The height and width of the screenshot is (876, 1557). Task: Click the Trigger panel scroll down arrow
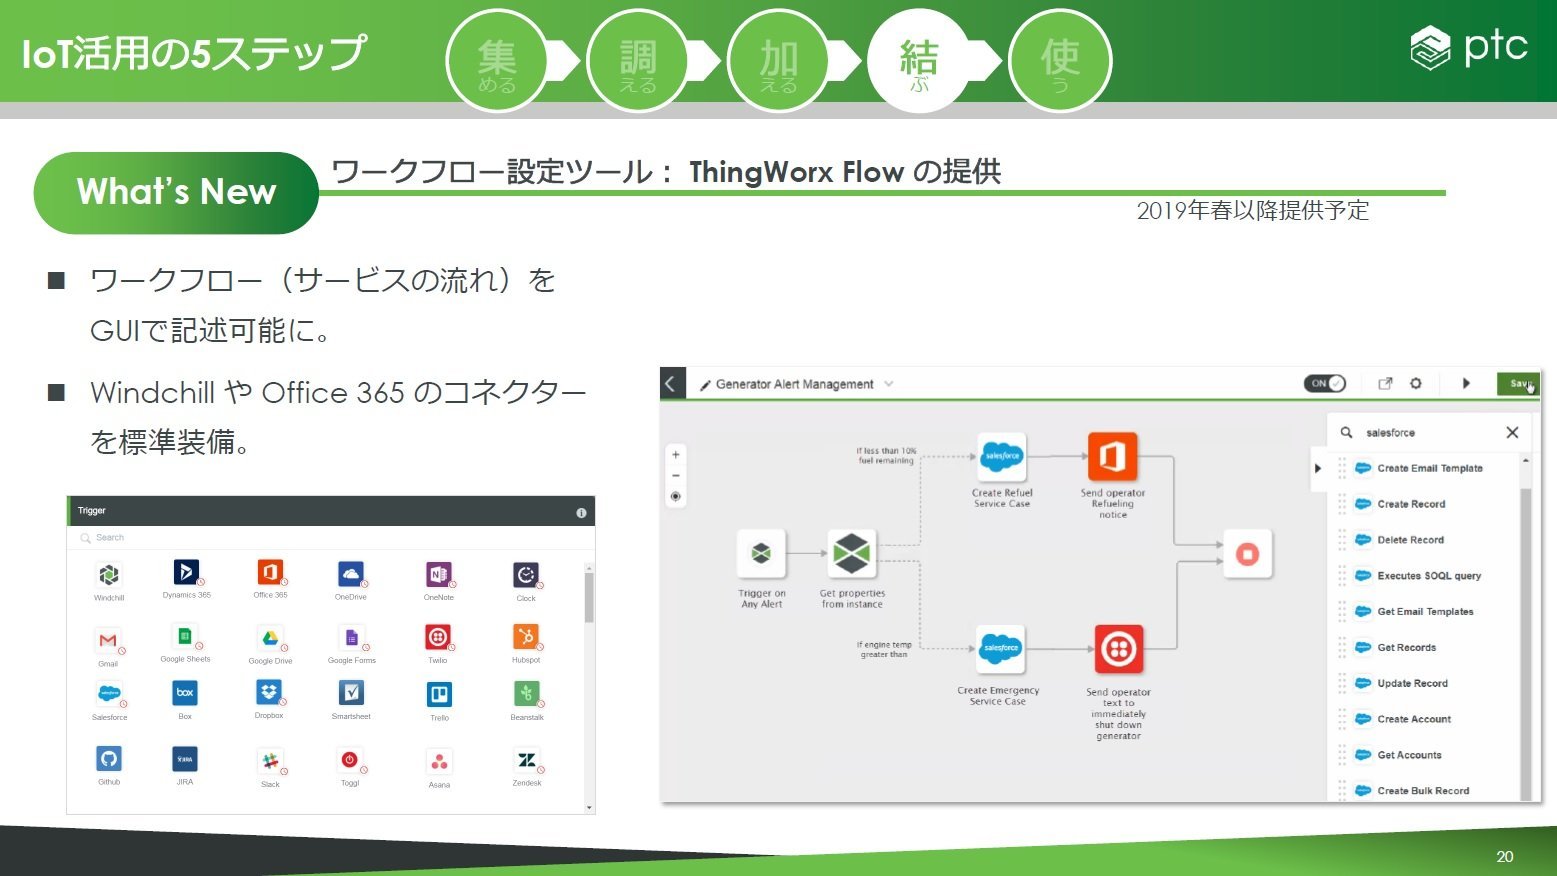pos(589,807)
